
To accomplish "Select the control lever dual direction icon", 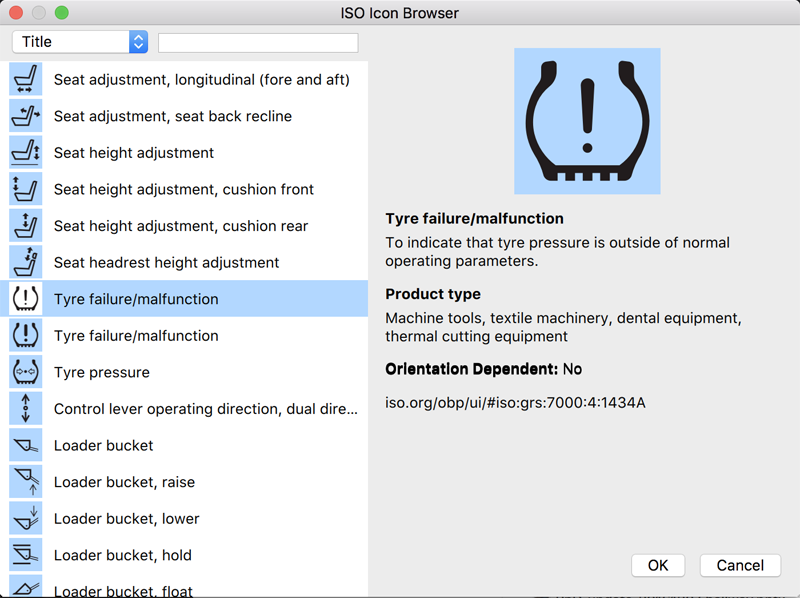I will coord(25,409).
